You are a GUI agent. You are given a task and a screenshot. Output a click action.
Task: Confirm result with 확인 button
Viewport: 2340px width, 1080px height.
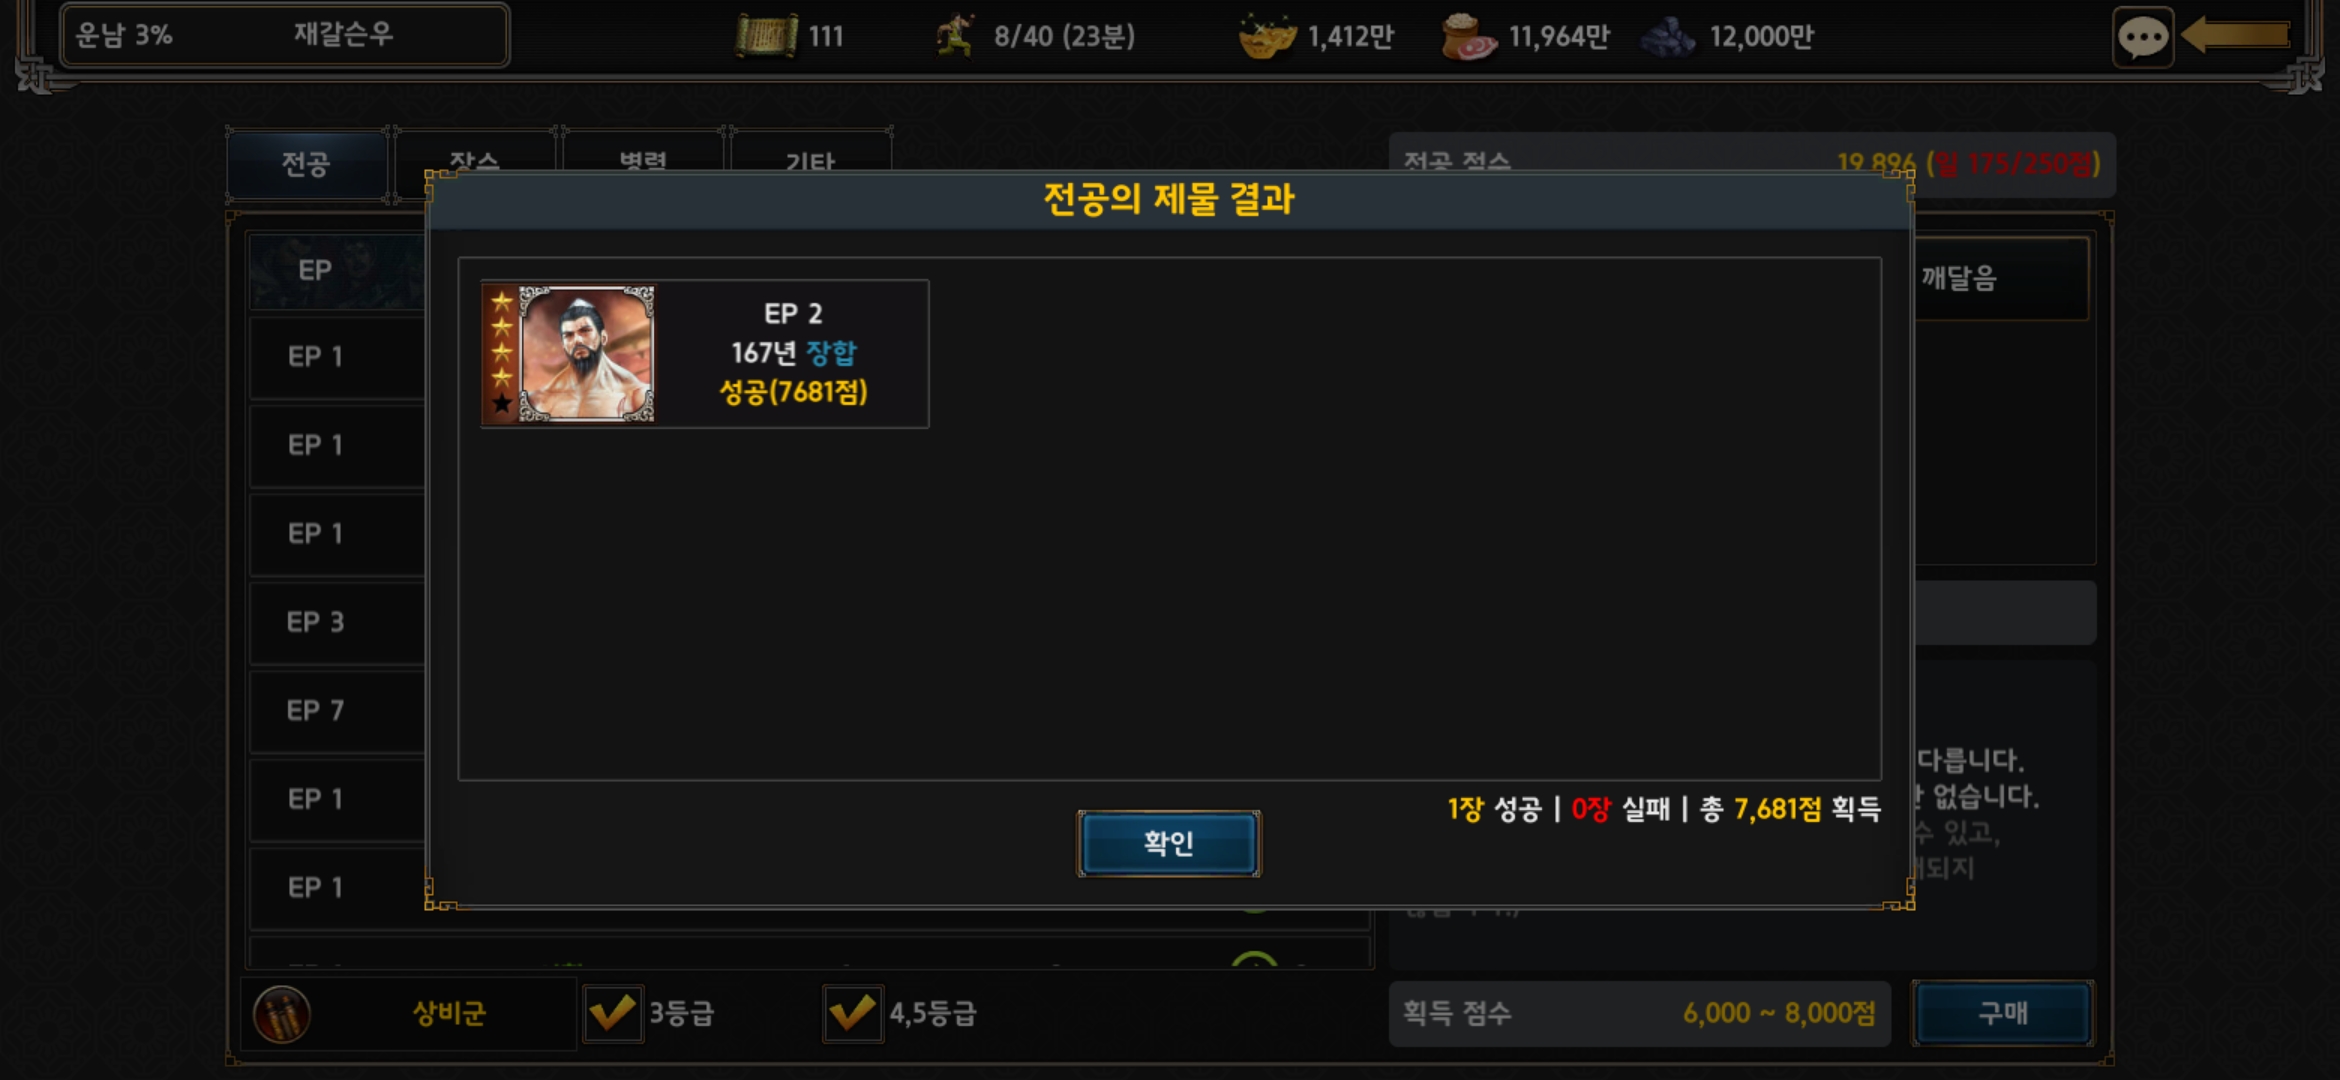pos(1168,843)
